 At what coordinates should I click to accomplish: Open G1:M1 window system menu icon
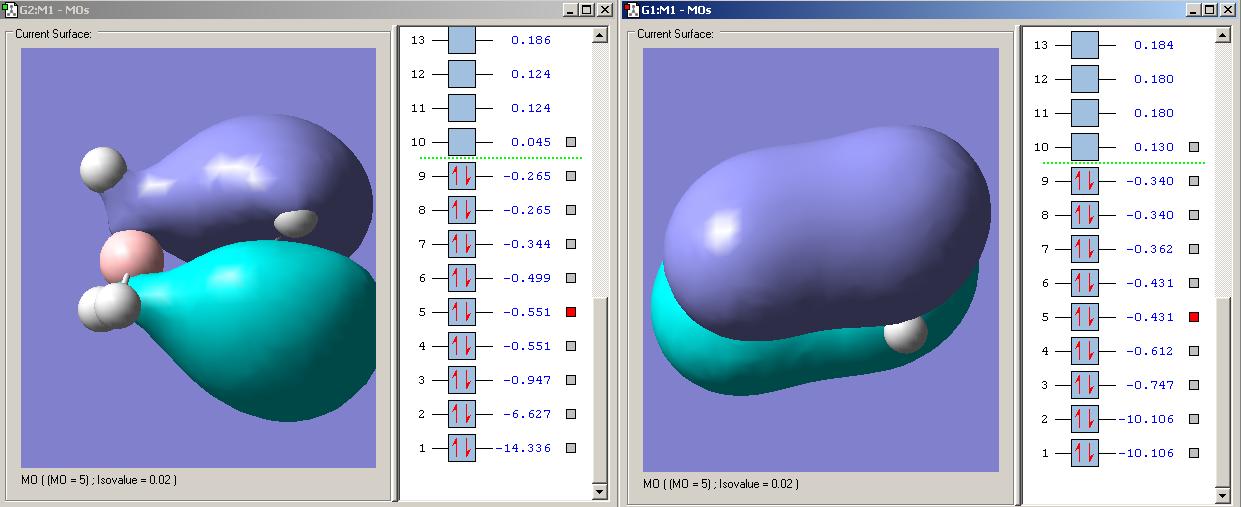pyautogui.click(x=632, y=10)
